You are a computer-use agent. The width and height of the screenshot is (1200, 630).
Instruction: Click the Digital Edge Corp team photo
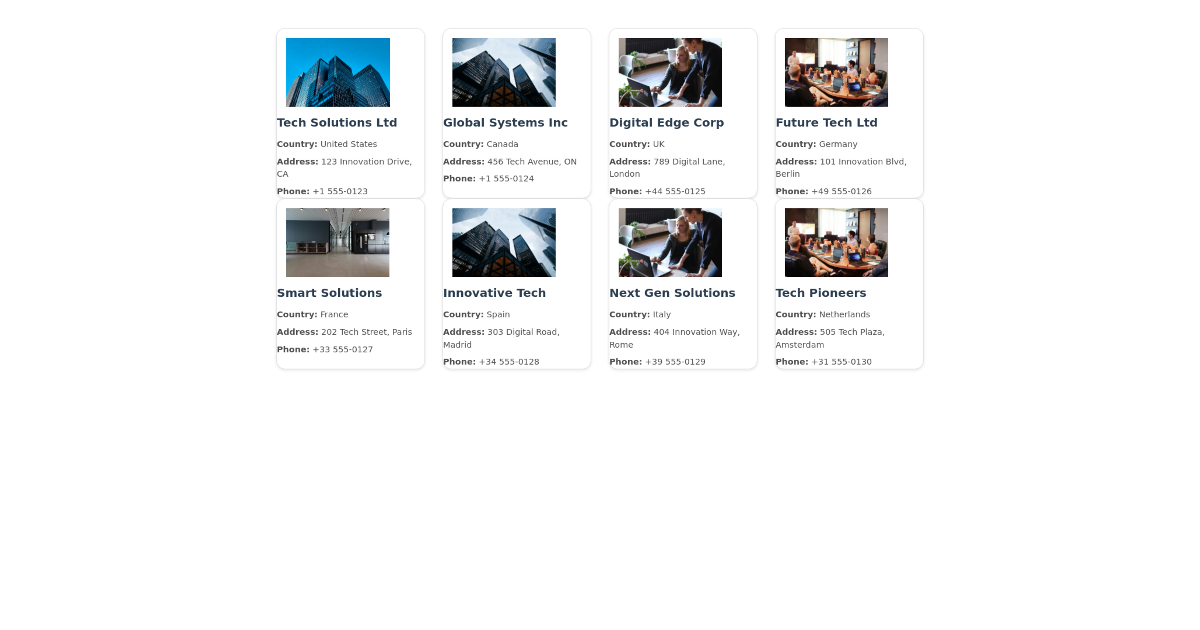tap(669, 72)
